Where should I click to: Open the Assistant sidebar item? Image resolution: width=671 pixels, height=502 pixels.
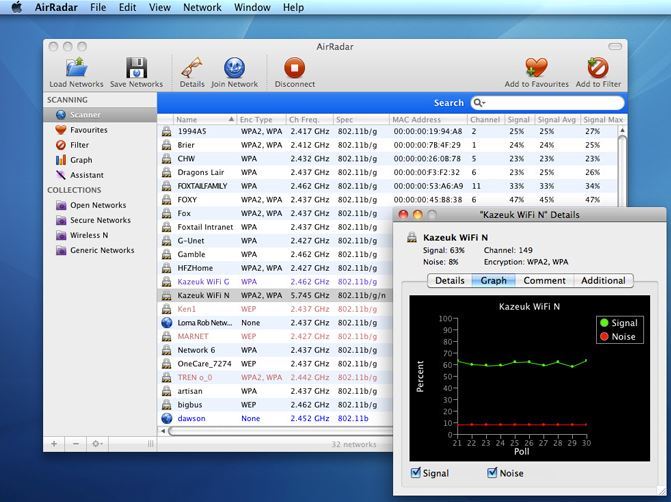point(100,175)
